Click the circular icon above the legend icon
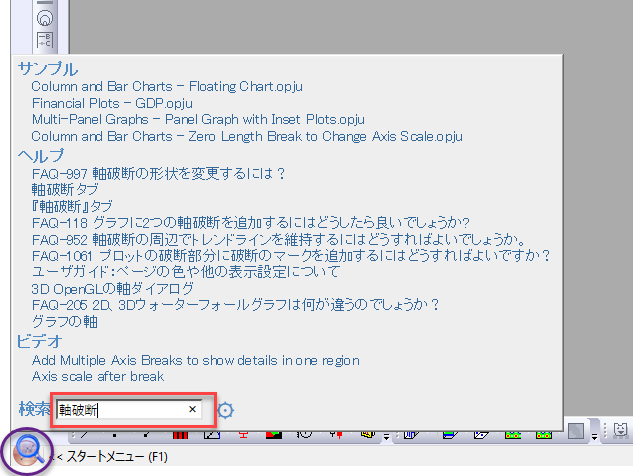Image resolution: width=633 pixels, height=476 pixels. (x=45, y=18)
